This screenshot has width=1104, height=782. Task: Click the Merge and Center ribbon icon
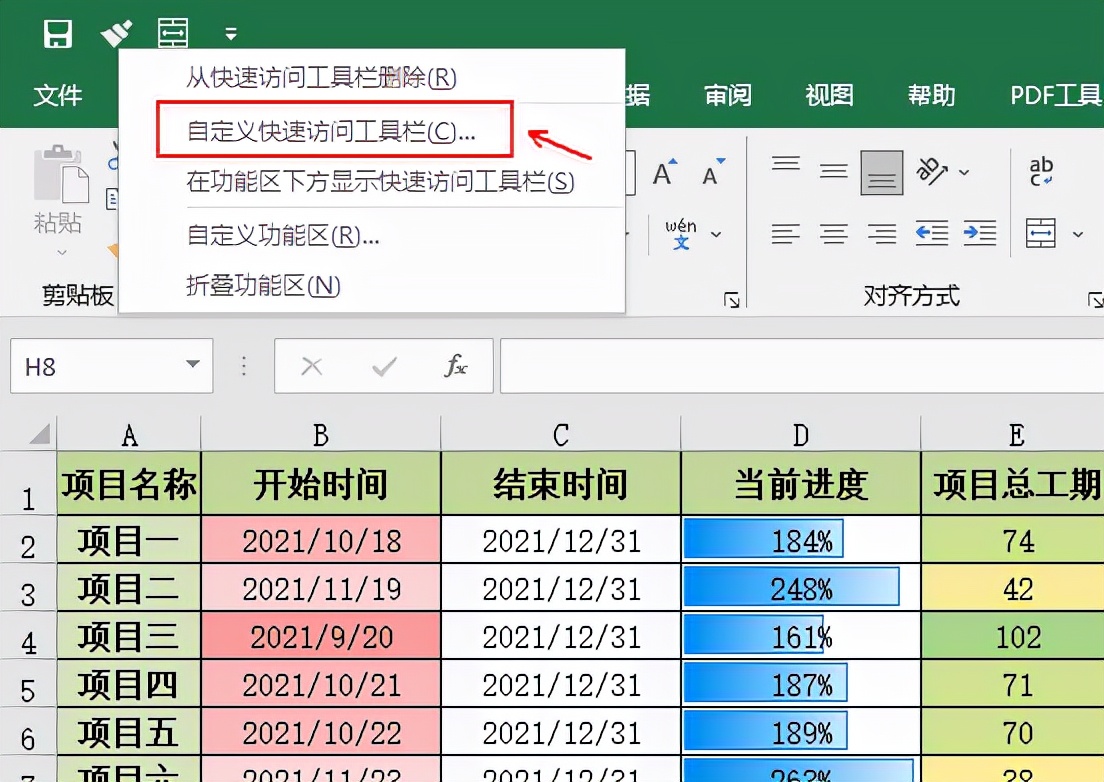[1041, 233]
